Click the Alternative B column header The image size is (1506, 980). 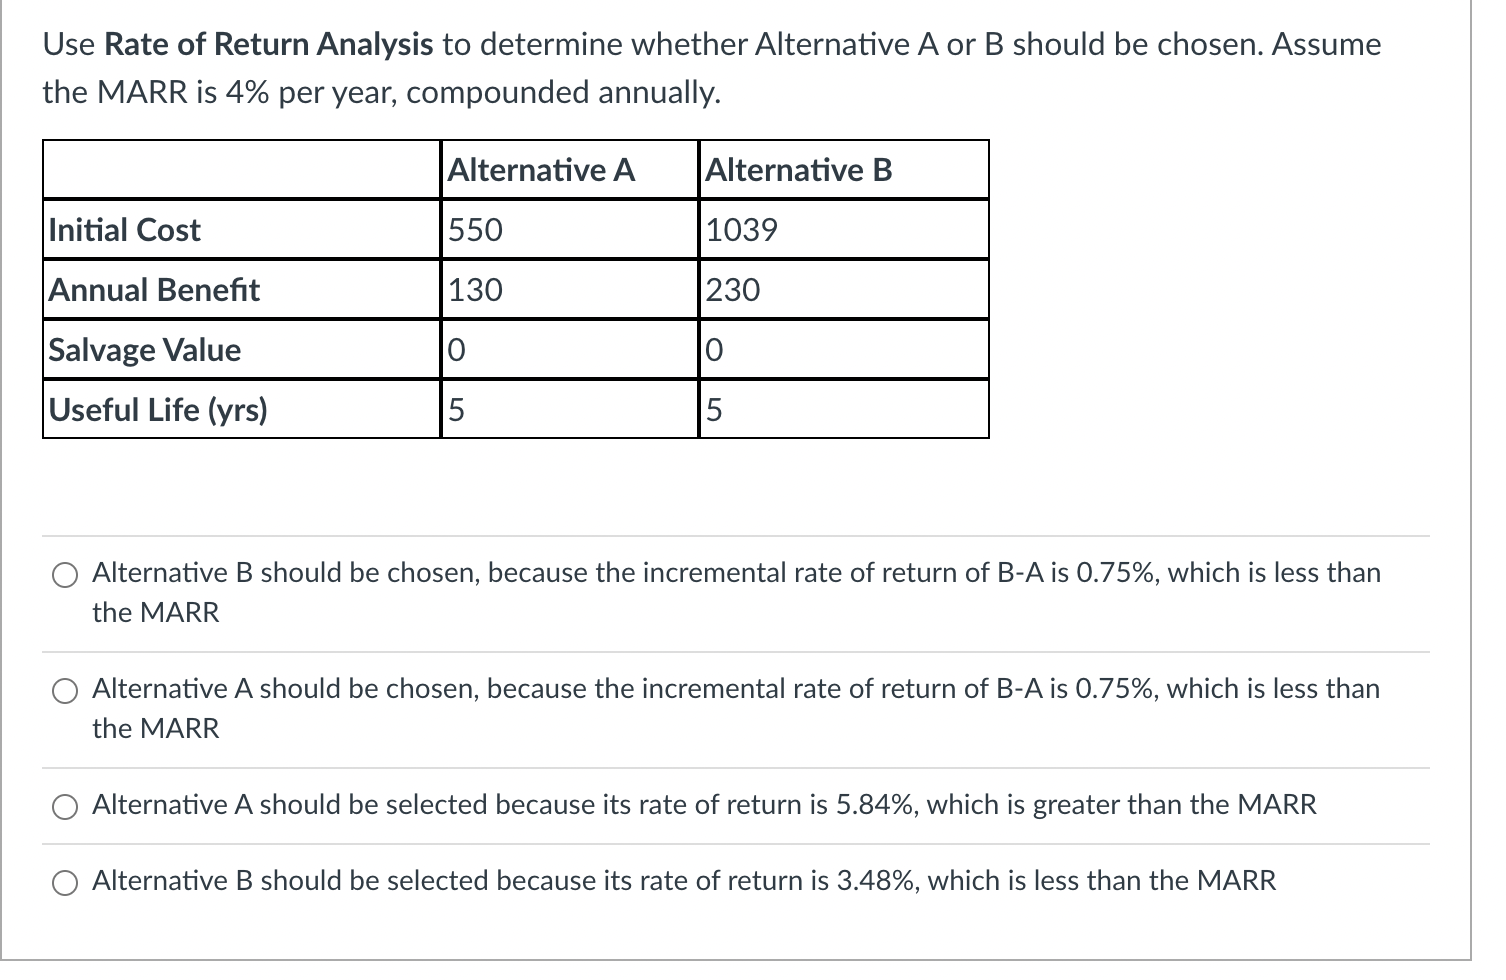coord(799,170)
